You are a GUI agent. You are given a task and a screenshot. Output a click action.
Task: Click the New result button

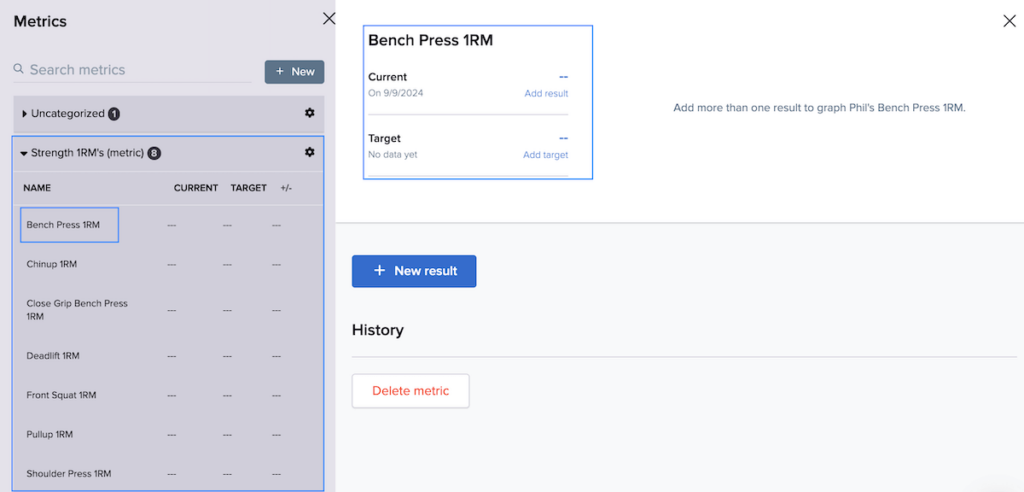point(414,271)
